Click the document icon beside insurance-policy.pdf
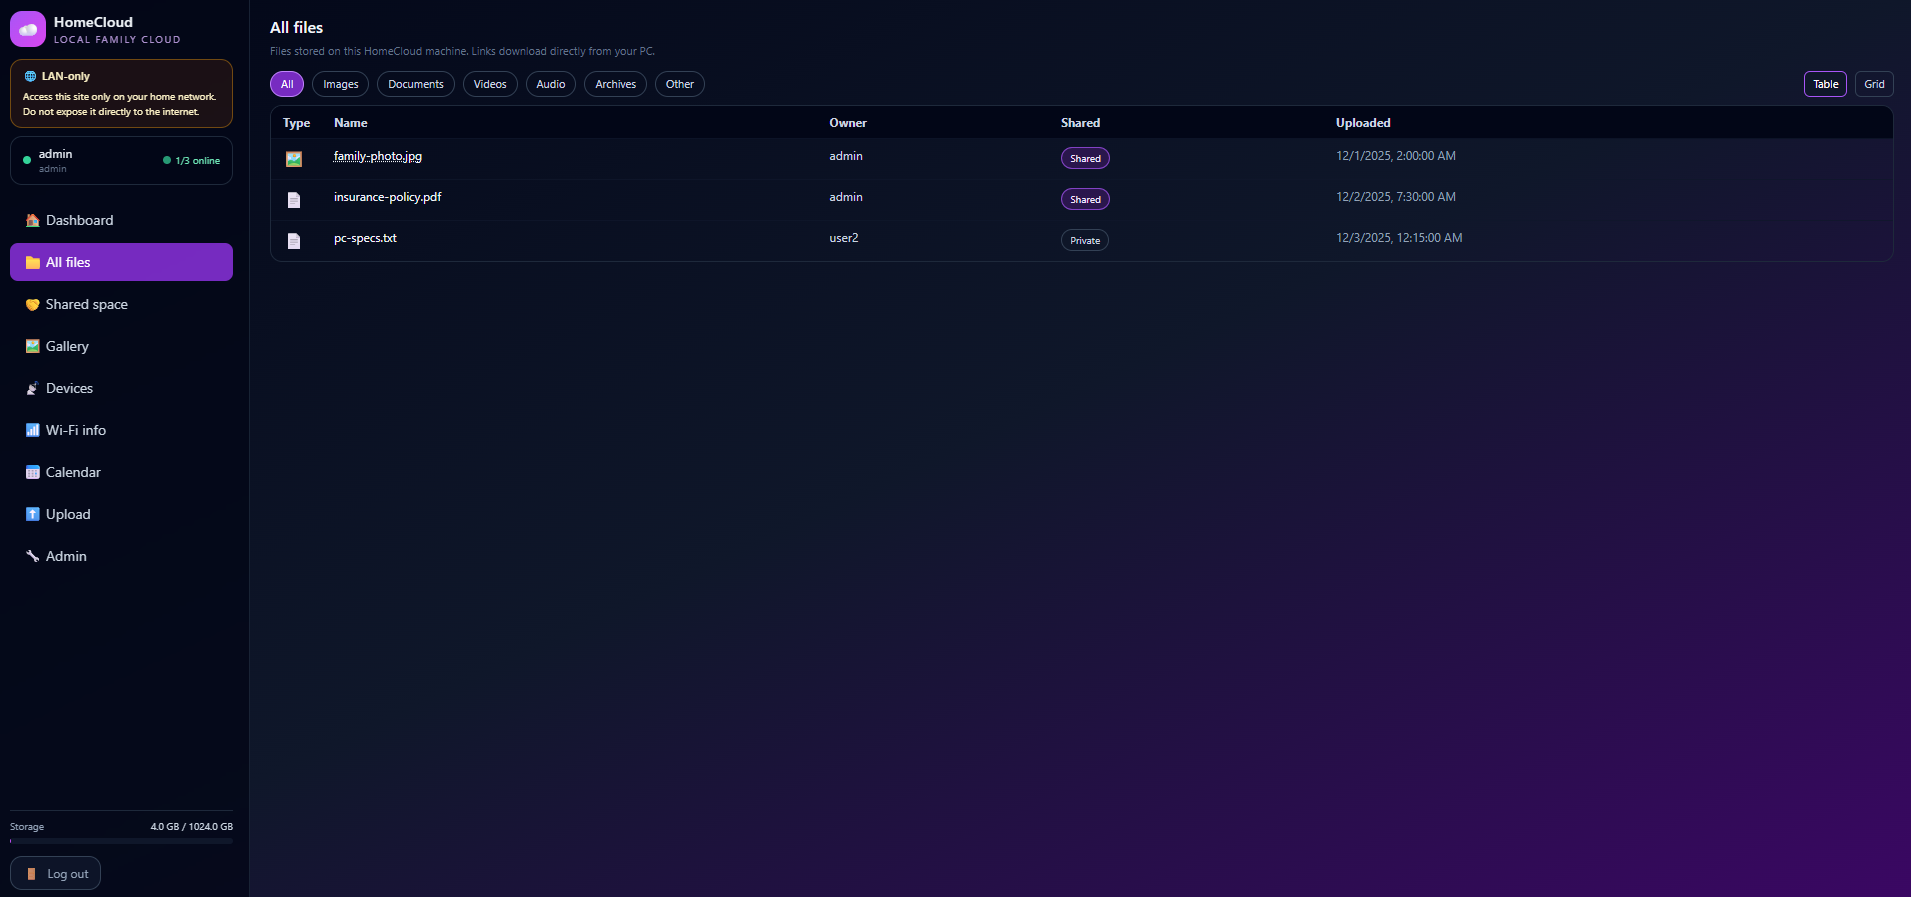Image resolution: width=1911 pixels, height=897 pixels. click(294, 200)
